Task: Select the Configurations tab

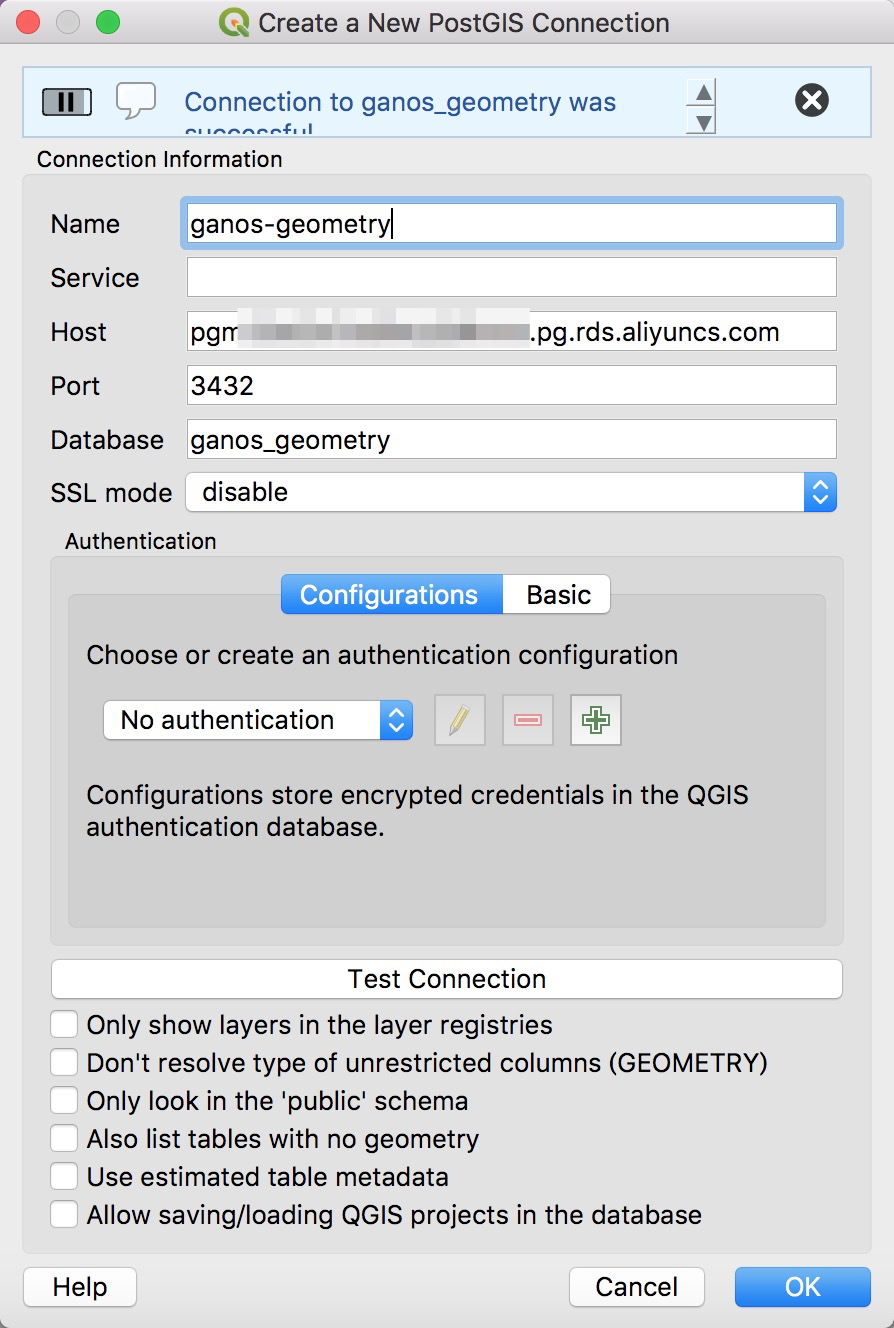Action: coord(389,595)
